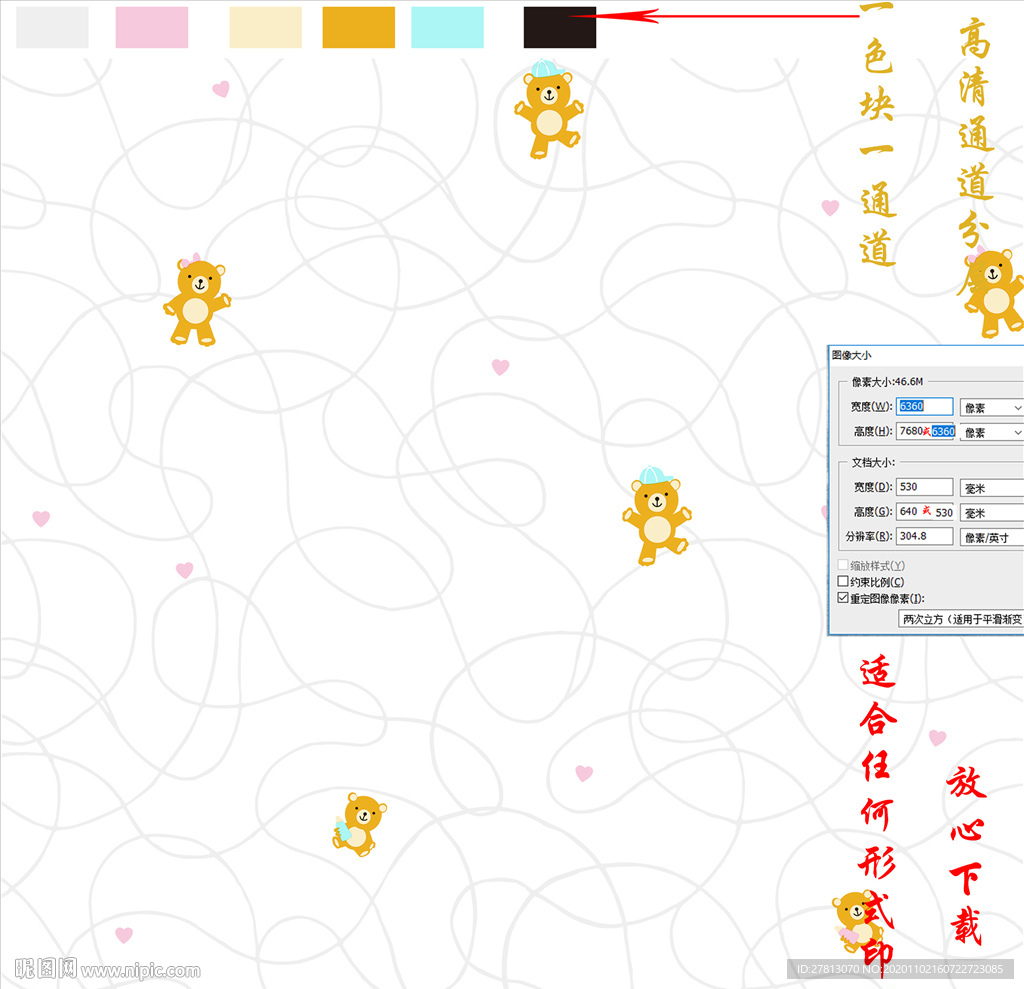Viewport: 1024px width, 989px height.
Task: Pick the cream color swatch
Action: tap(265, 27)
